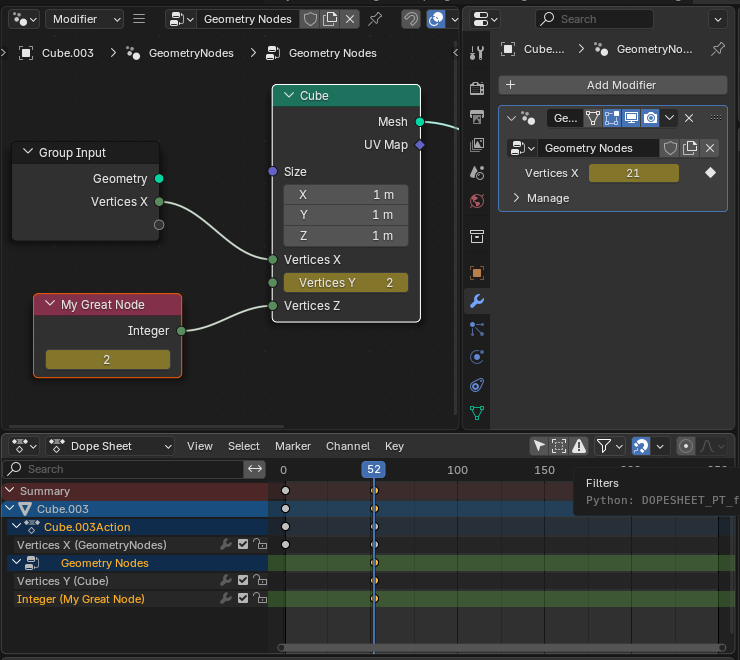Duplicate node tree from node editor header
The width and height of the screenshot is (740, 660).
330,19
